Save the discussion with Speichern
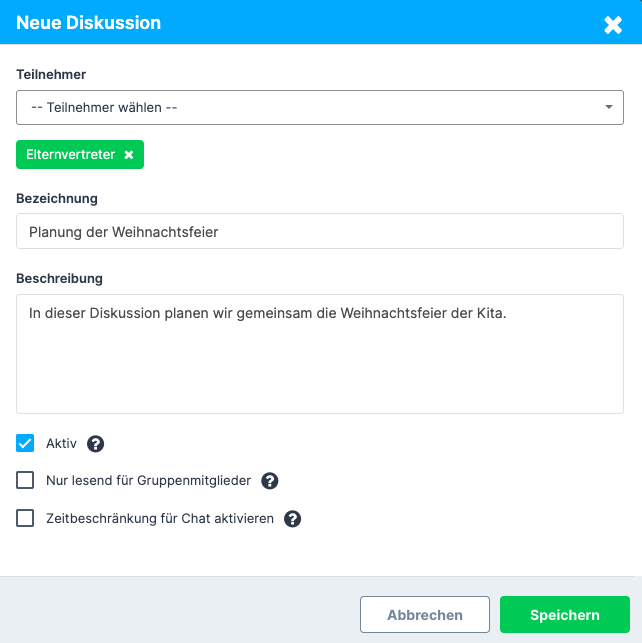Screen dimensions: 642x643 tap(564, 615)
